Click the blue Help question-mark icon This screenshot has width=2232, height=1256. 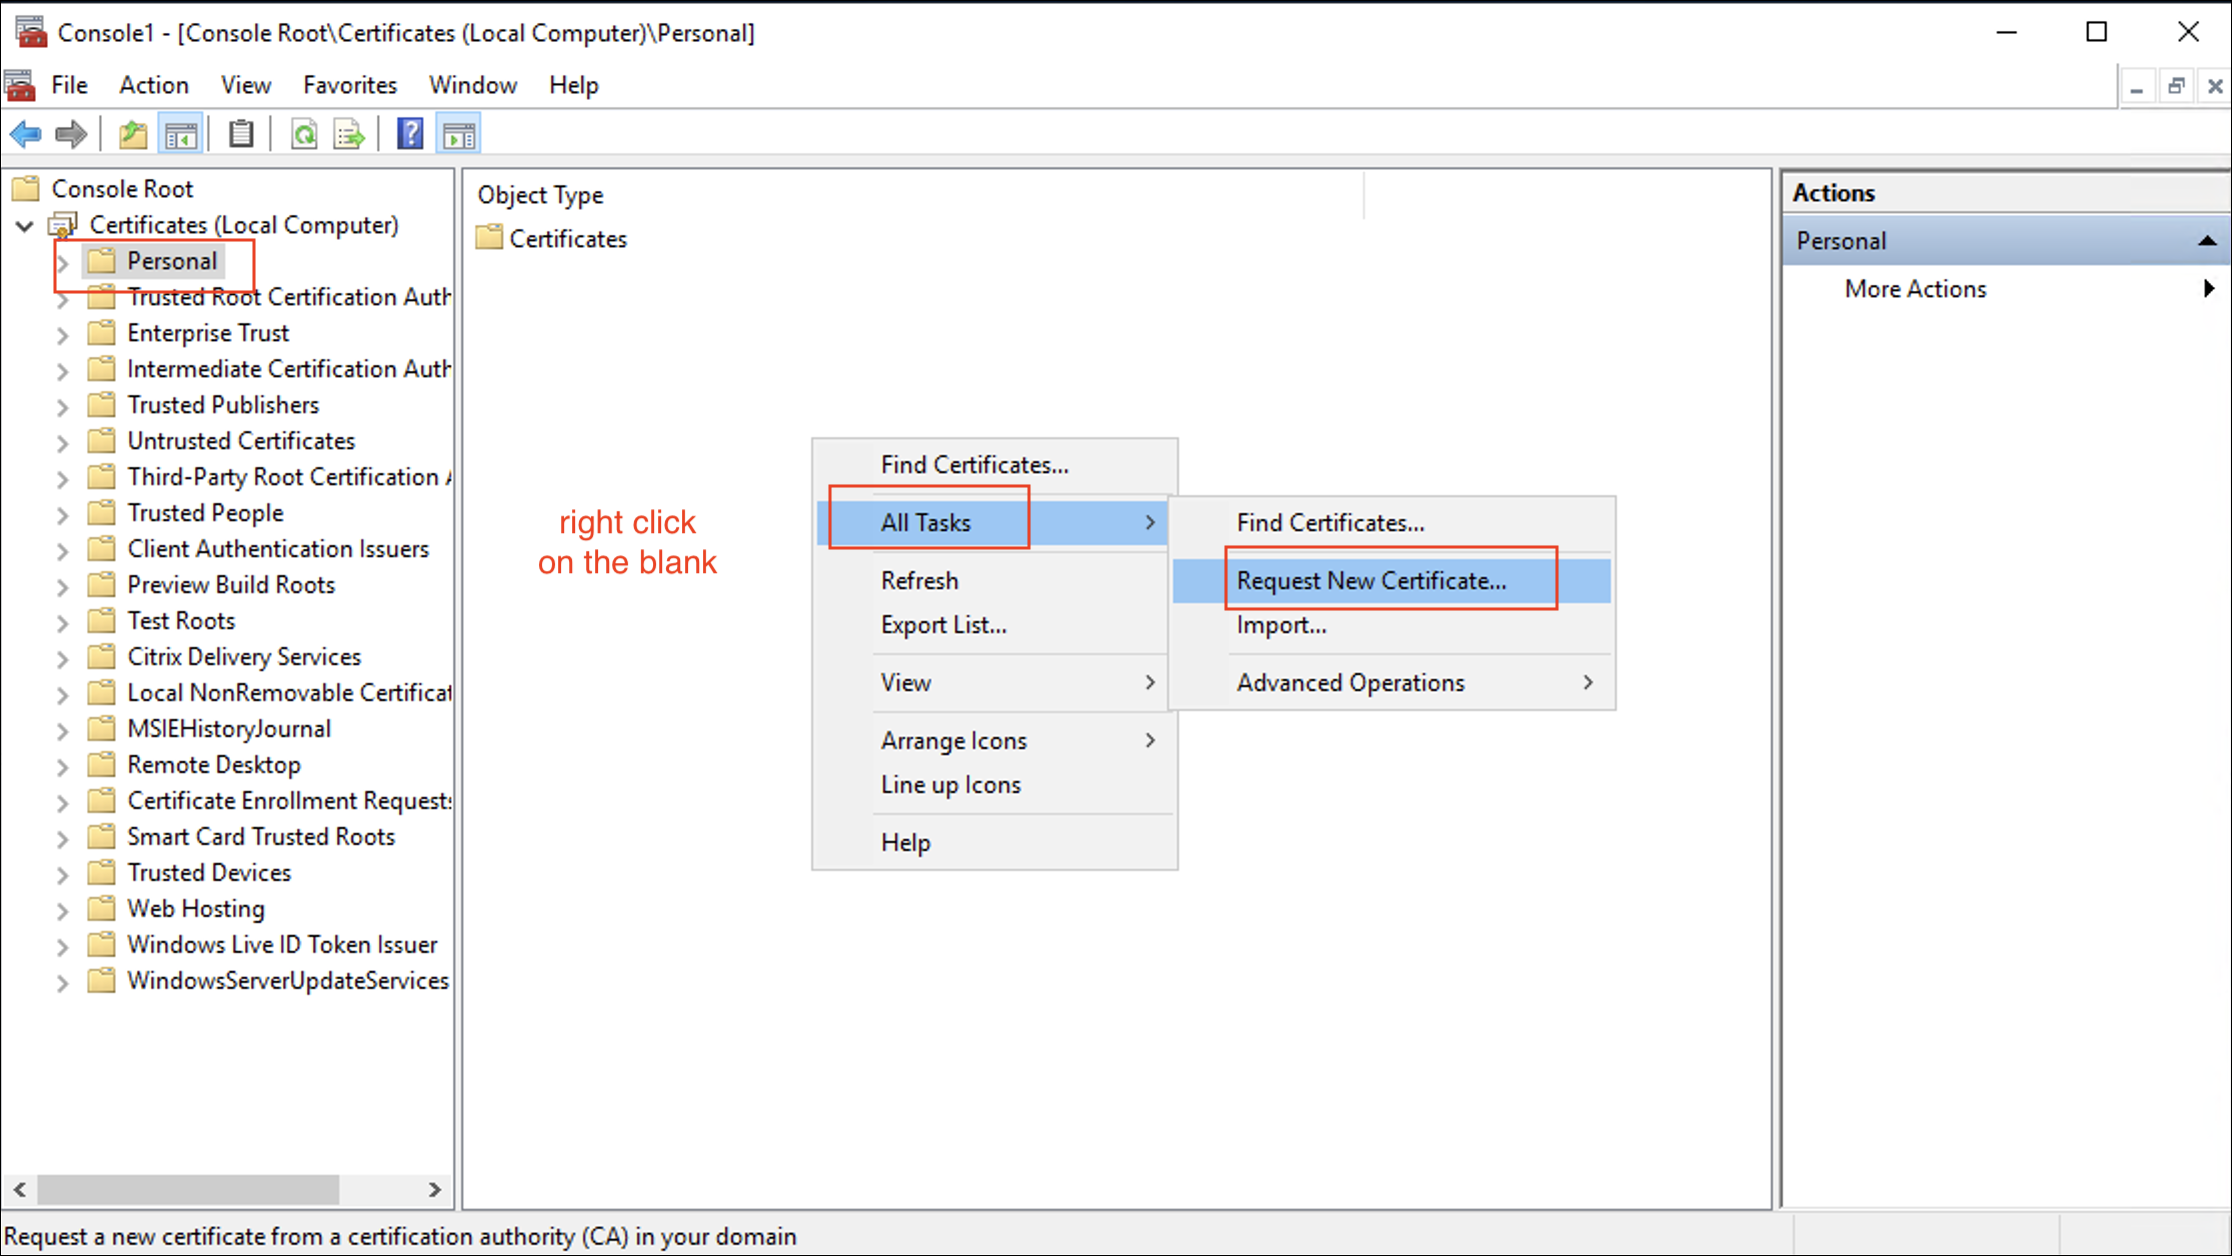[x=410, y=134]
